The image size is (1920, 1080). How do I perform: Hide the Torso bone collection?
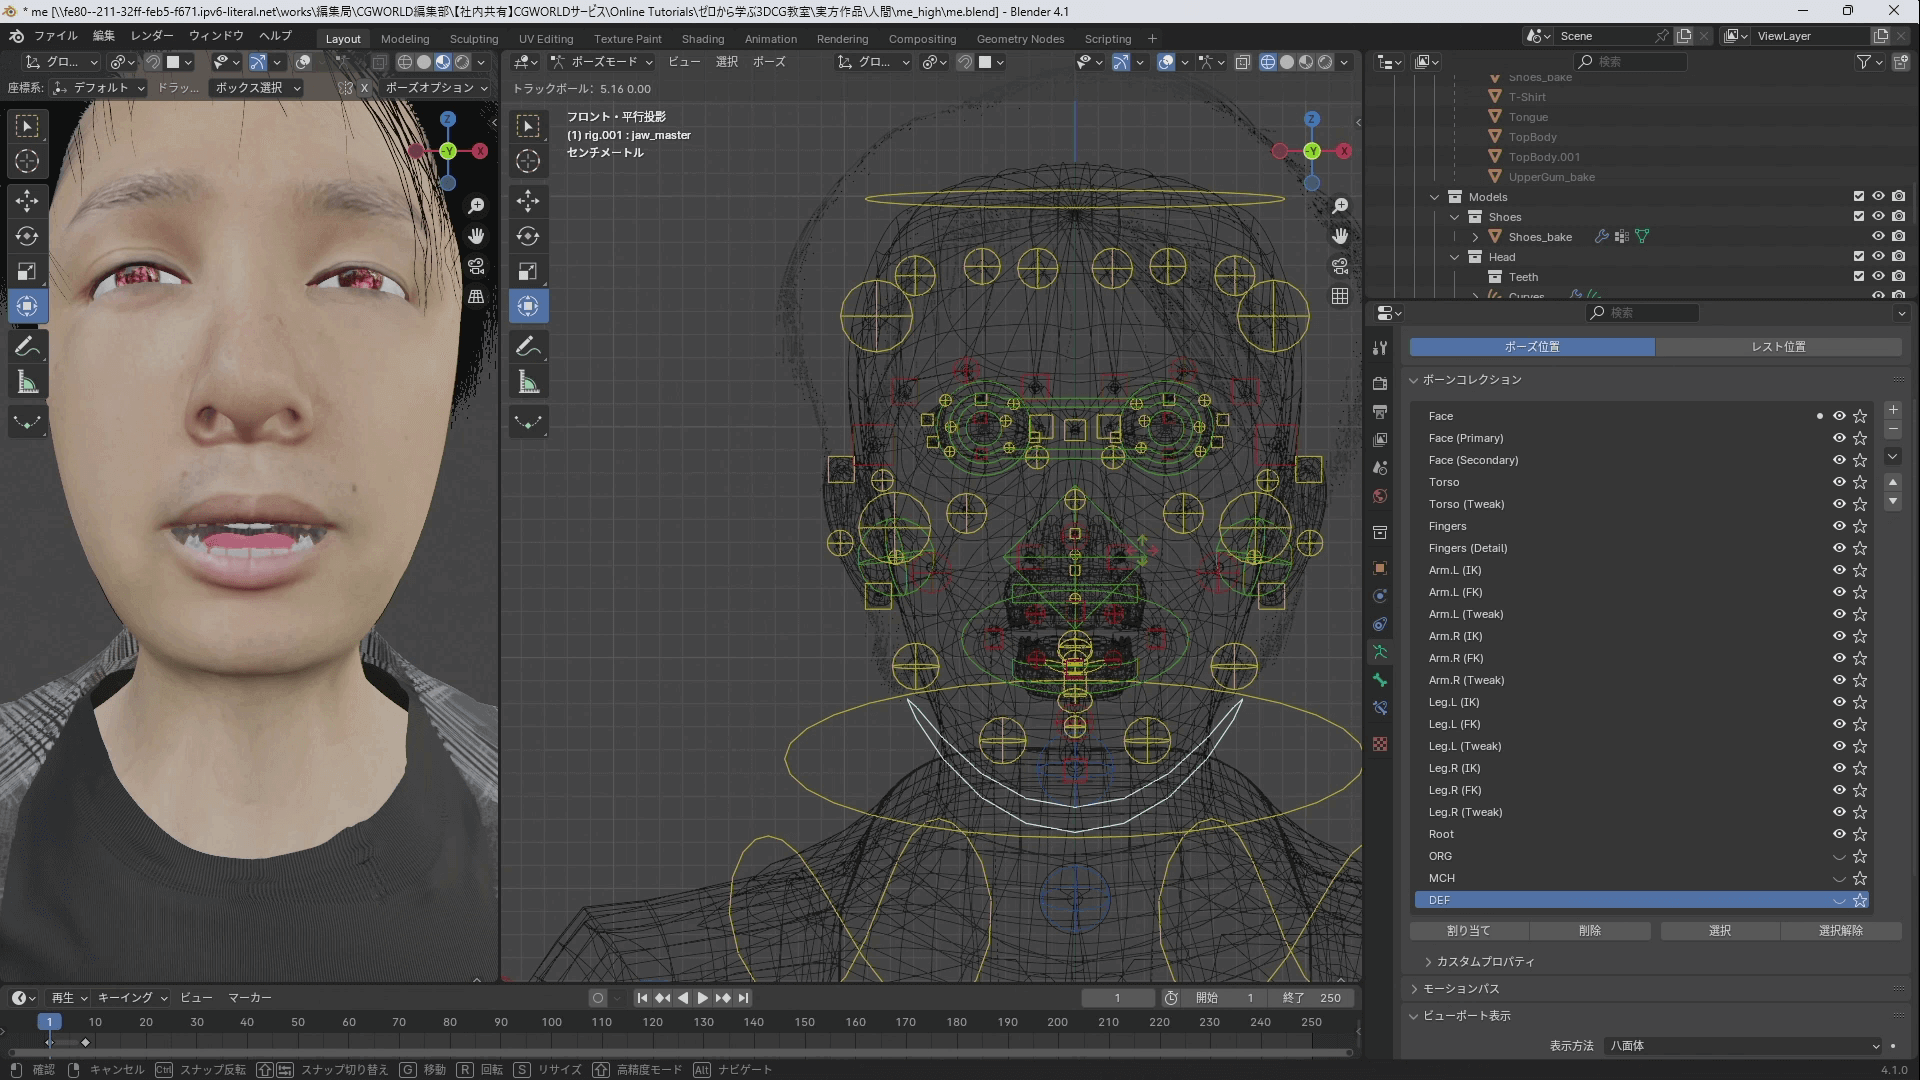1839,482
